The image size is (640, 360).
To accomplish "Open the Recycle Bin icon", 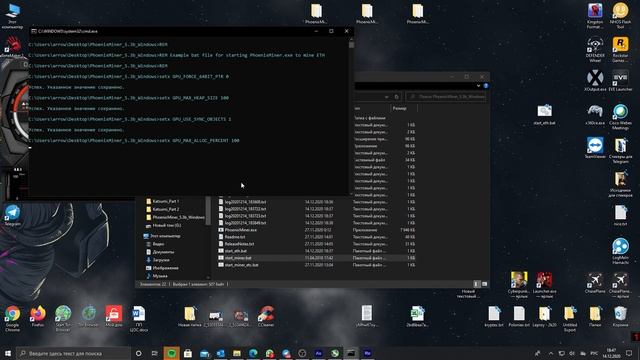I will point(620,317).
